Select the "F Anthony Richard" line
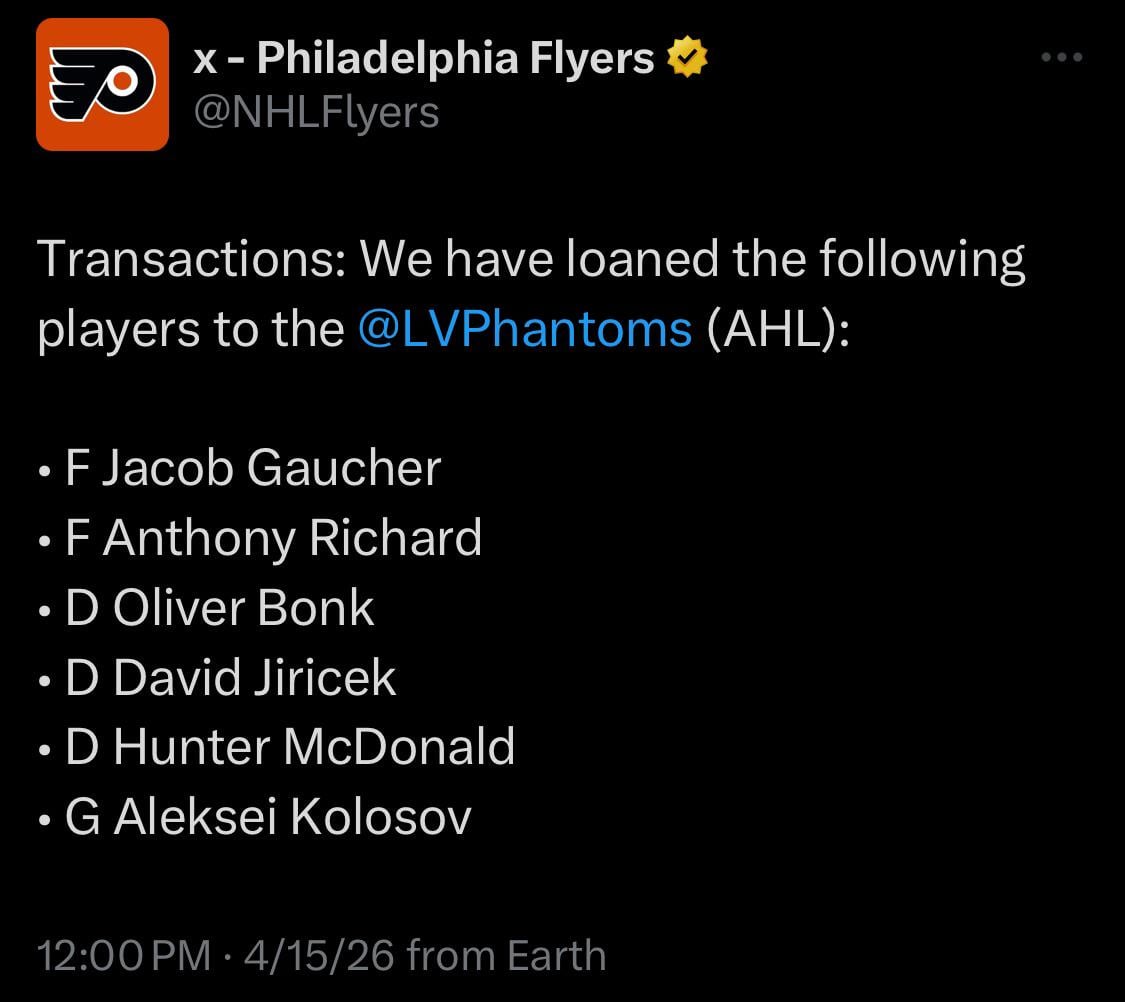The width and height of the screenshot is (1125, 1002). 273,538
